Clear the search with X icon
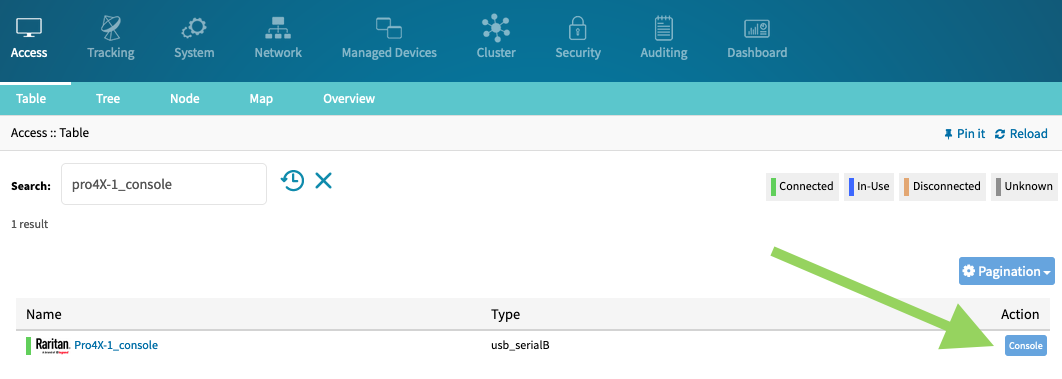This screenshot has height=379, width=1062. [324, 181]
